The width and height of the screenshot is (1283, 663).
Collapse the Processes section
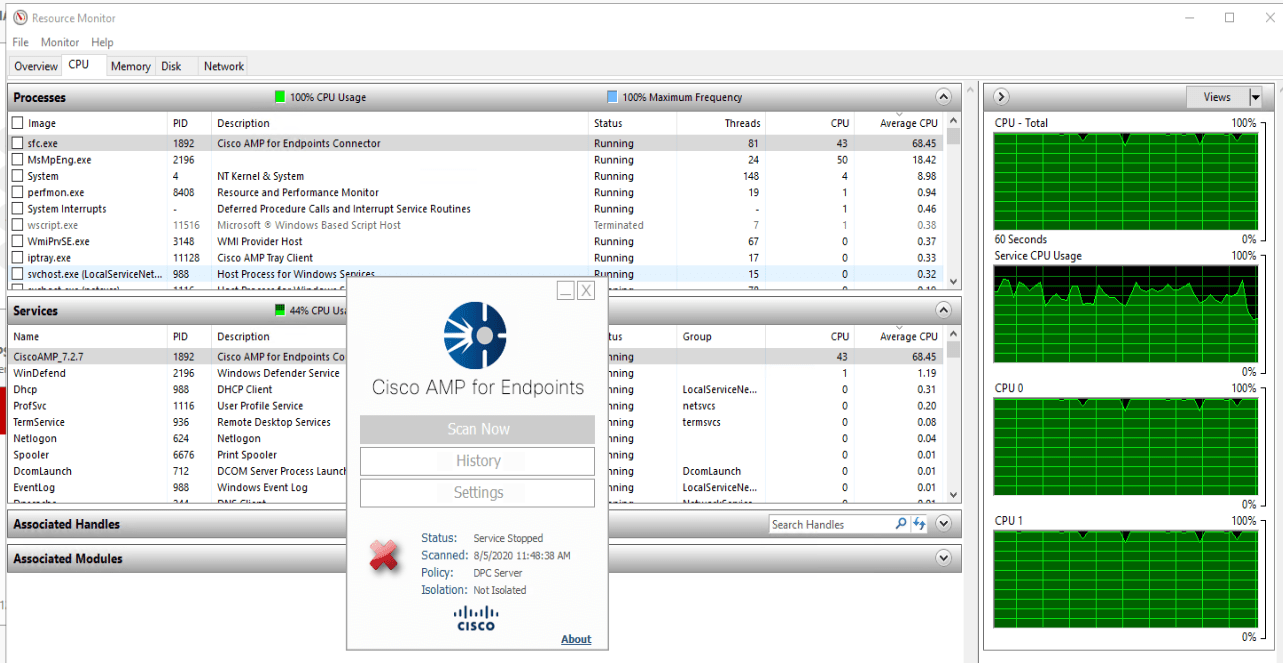tap(943, 97)
